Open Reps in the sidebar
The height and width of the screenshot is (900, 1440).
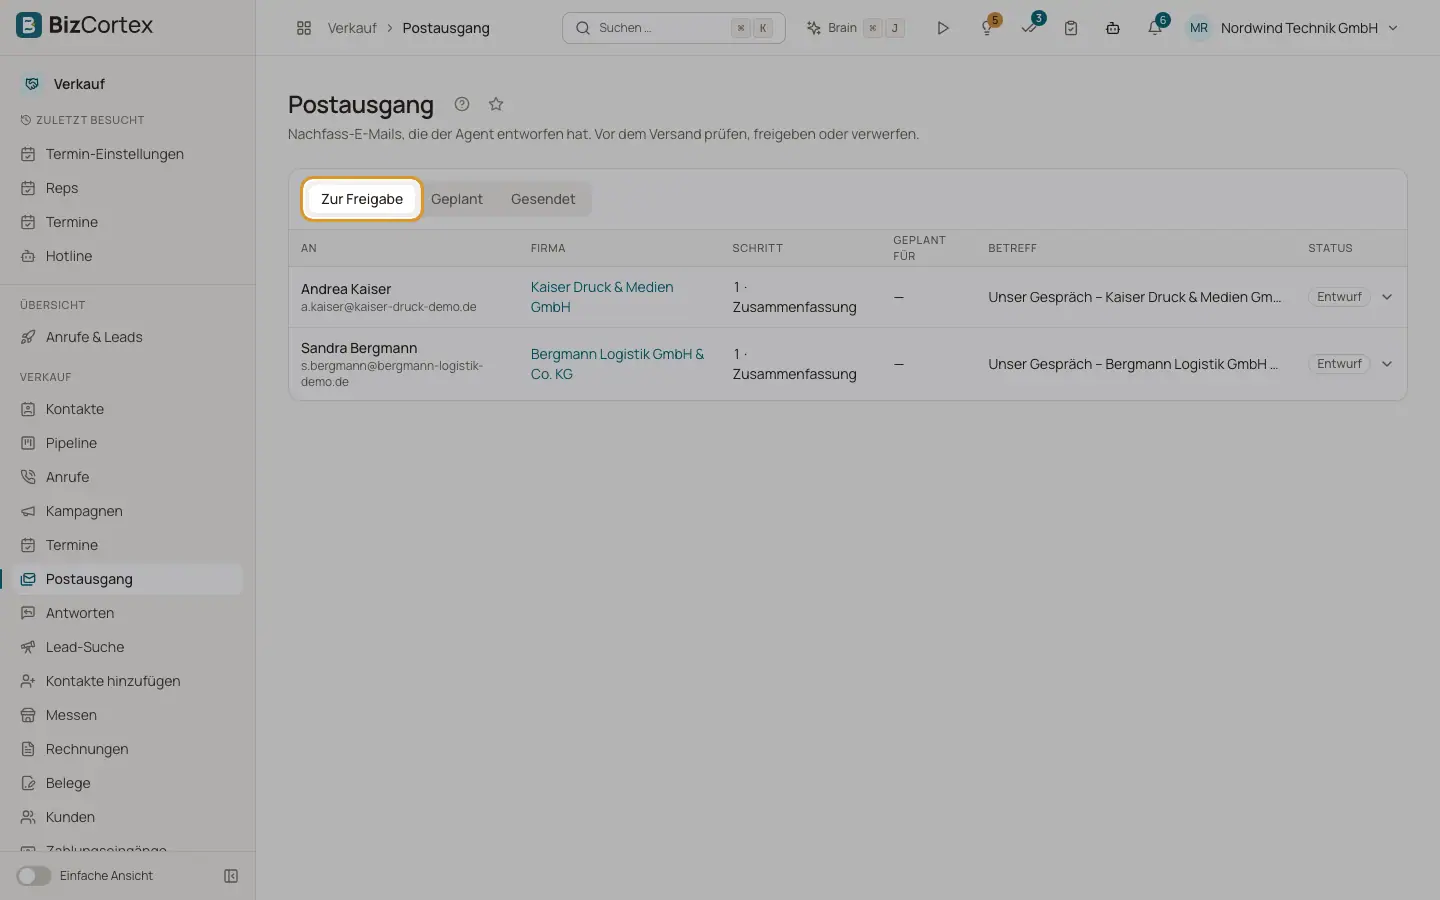click(62, 188)
